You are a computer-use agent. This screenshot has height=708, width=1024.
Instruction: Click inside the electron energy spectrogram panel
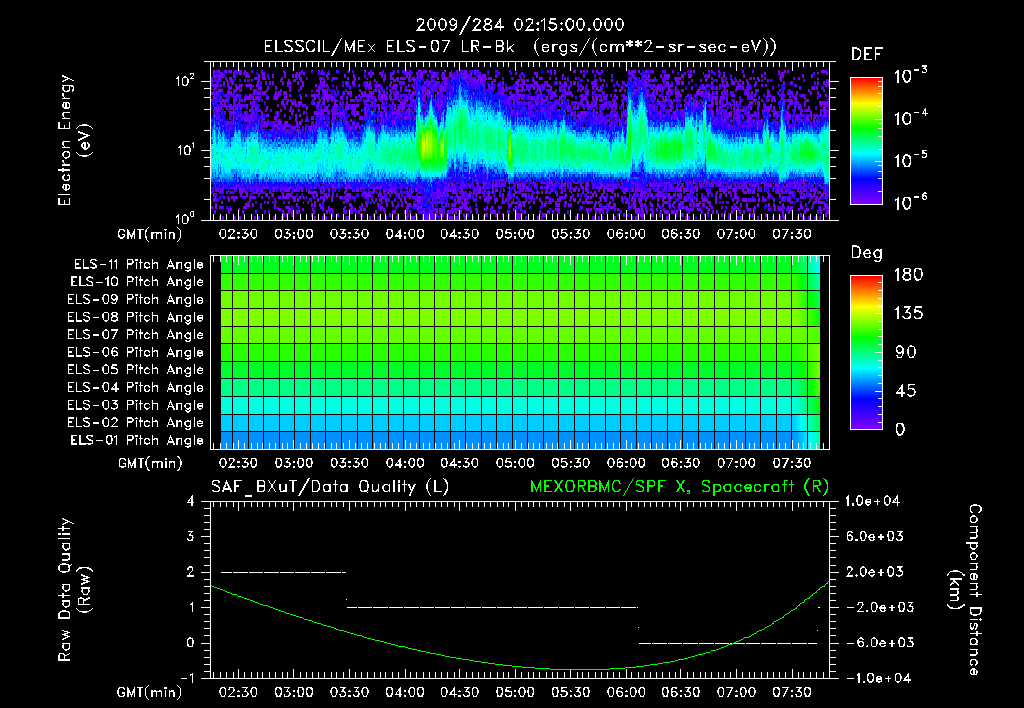click(520, 140)
